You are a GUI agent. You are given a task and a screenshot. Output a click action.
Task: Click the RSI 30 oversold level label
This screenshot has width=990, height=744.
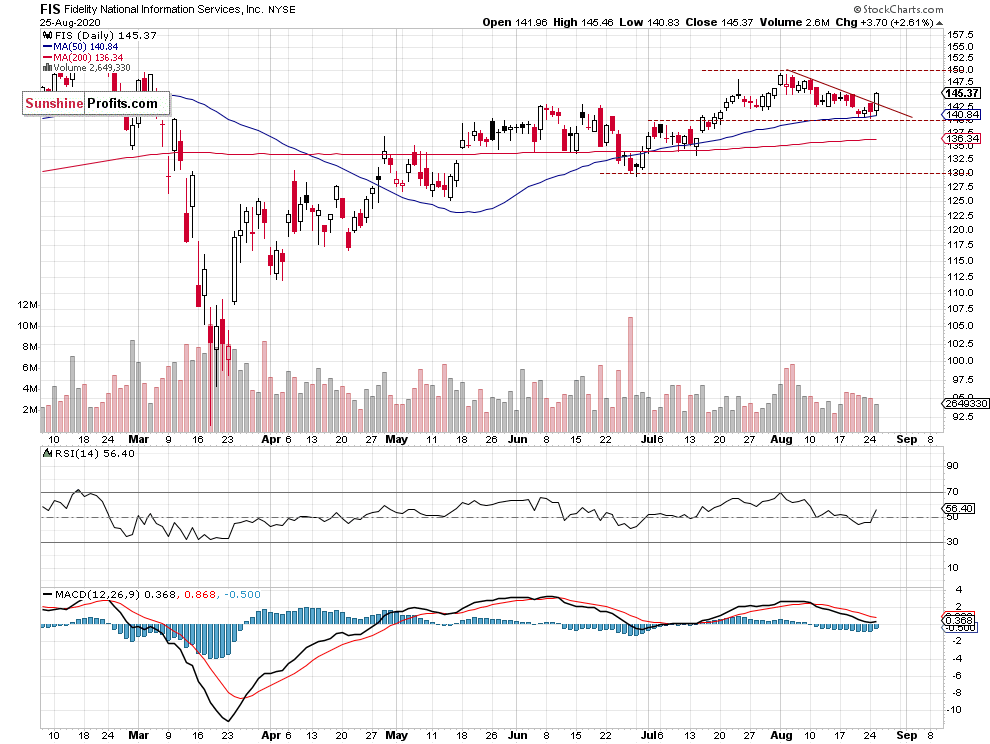point(953,541)
